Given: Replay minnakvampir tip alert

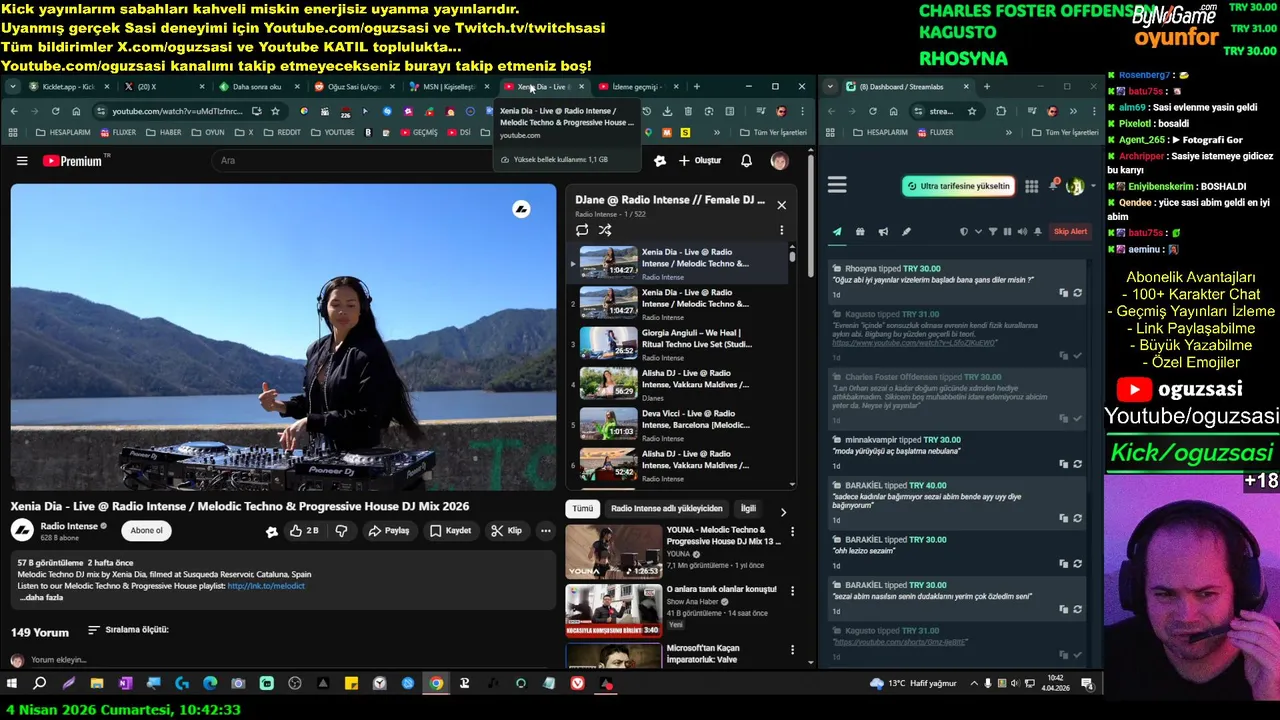Looking at the screenshot, I should pyautogui.click(x=1078, y=464).
